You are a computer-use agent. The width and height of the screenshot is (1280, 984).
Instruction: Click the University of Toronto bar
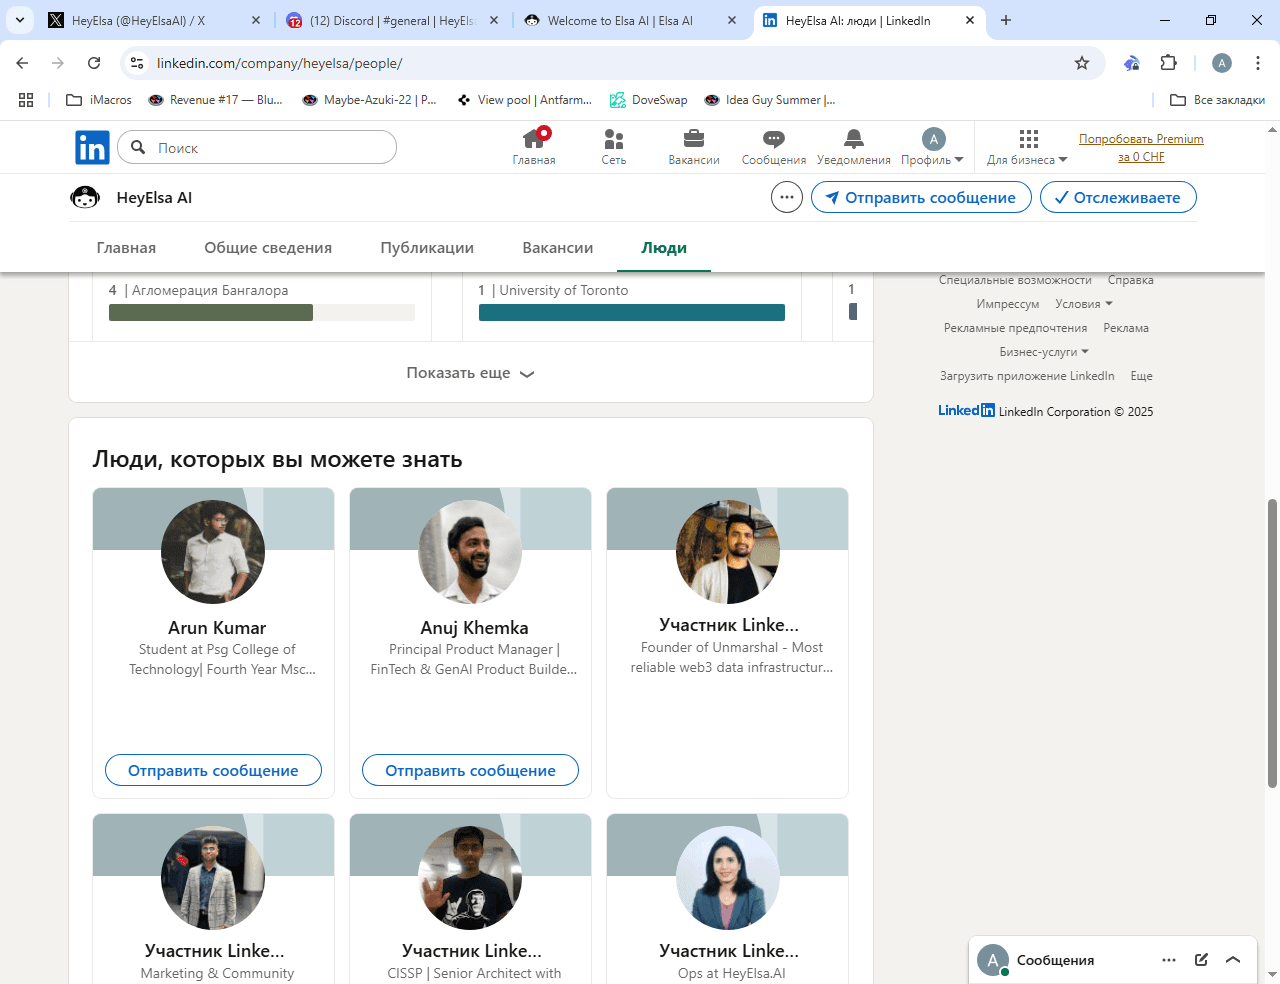[632, 313]
